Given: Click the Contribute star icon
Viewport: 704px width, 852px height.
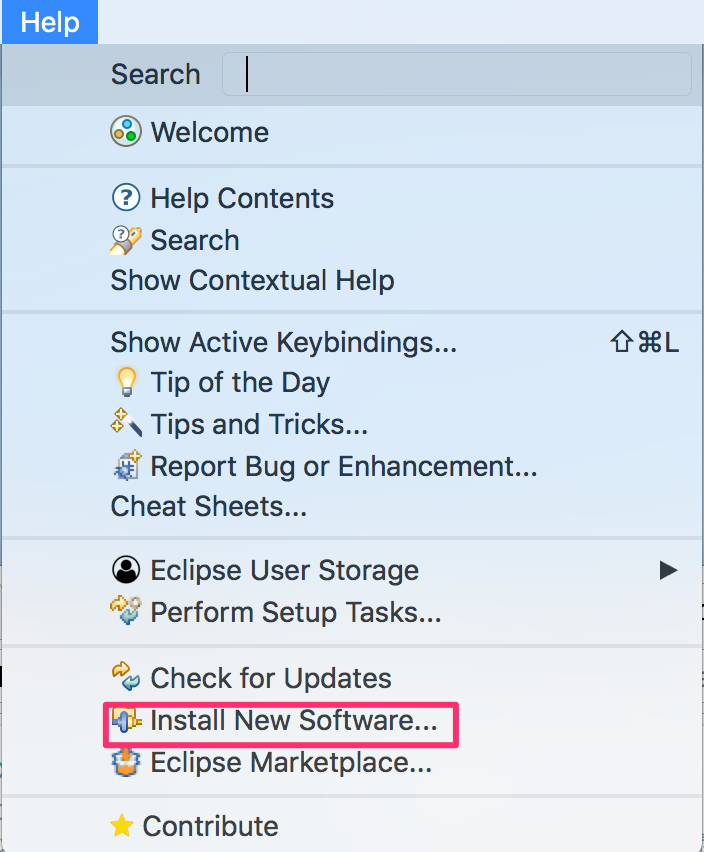Looking at the screenshot, I should pos(122,826).
